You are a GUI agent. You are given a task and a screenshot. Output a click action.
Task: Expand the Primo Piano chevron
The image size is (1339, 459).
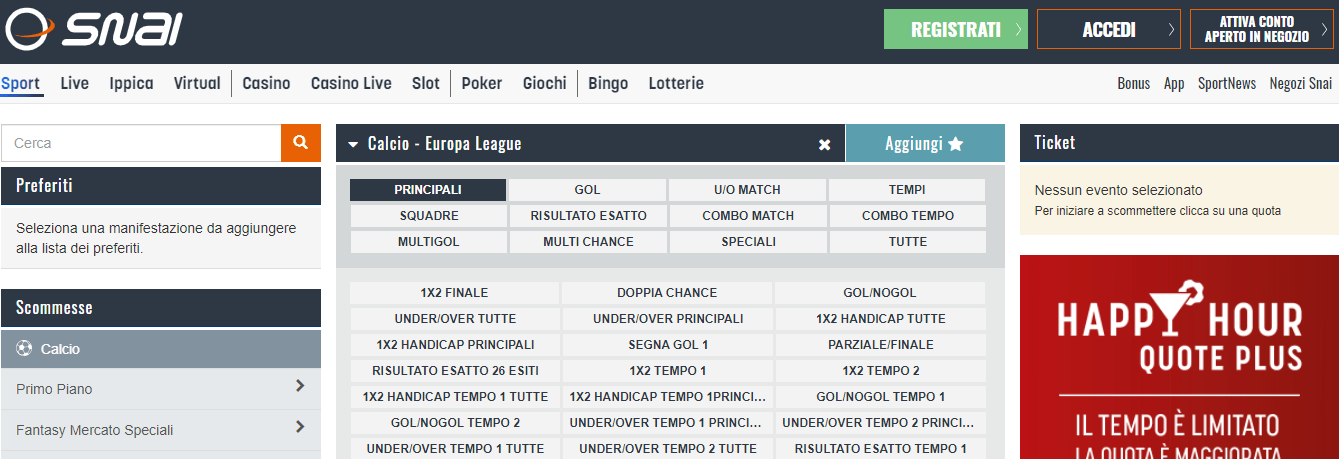click(300, 386)
